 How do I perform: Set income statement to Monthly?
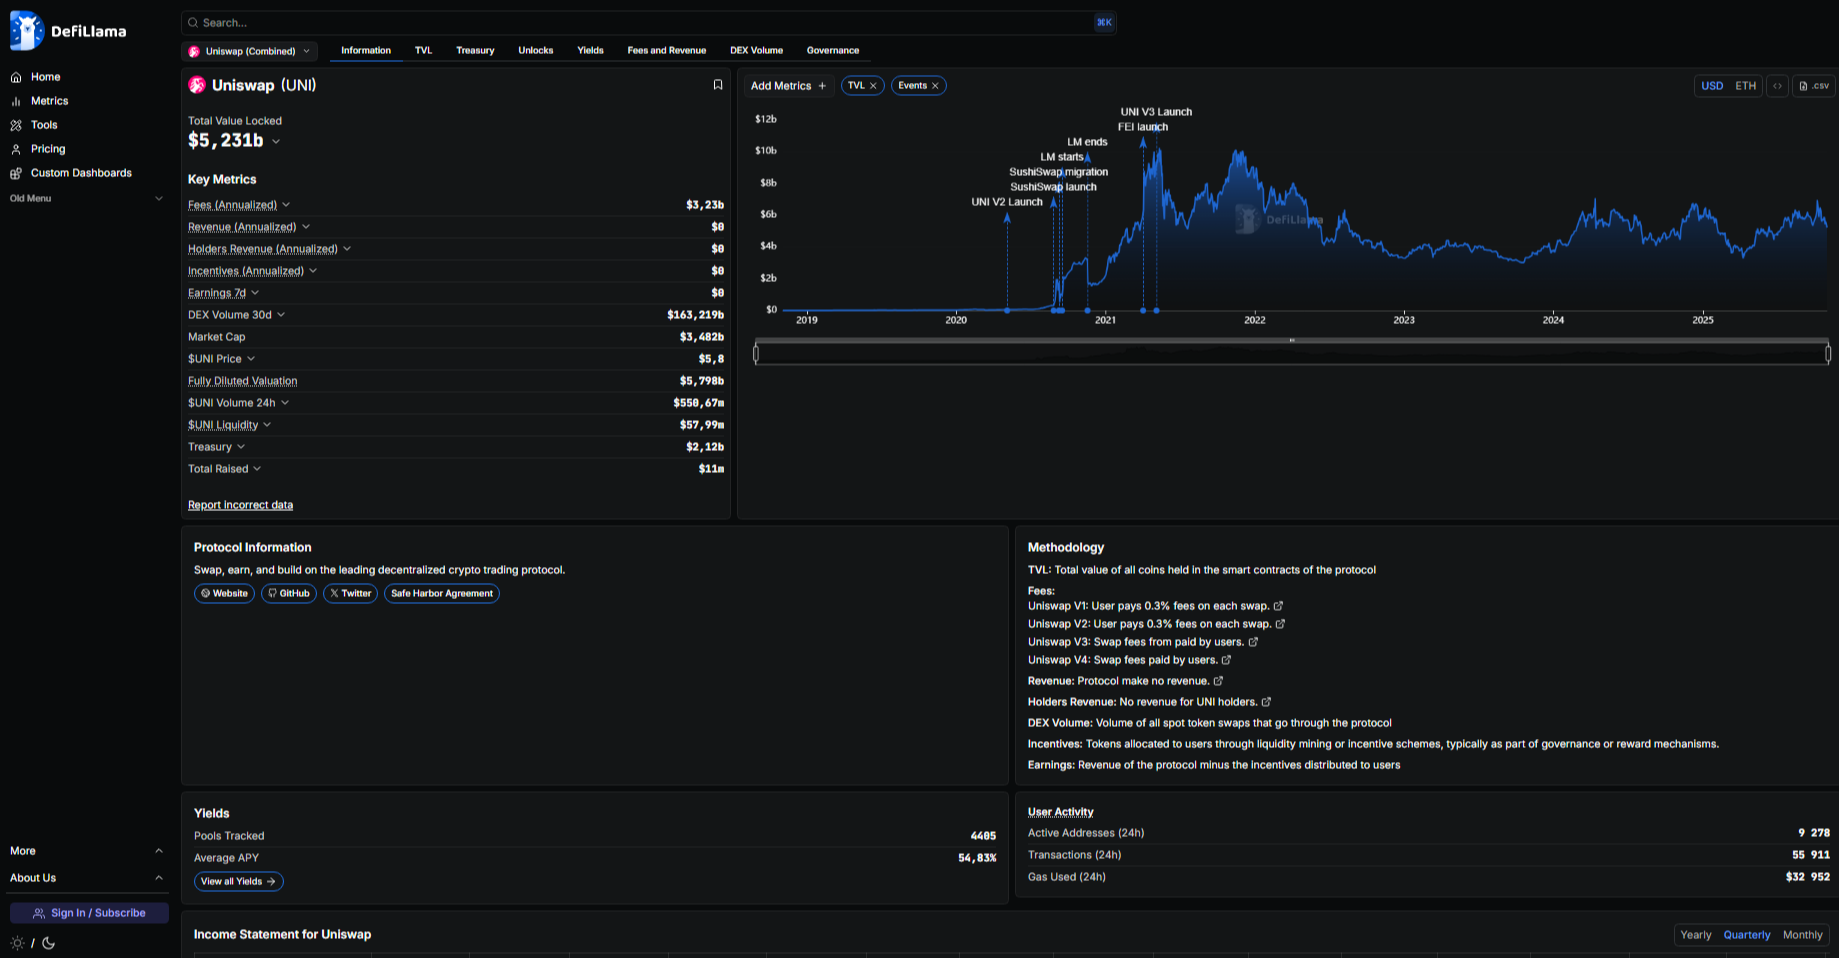click(1802, 935)
